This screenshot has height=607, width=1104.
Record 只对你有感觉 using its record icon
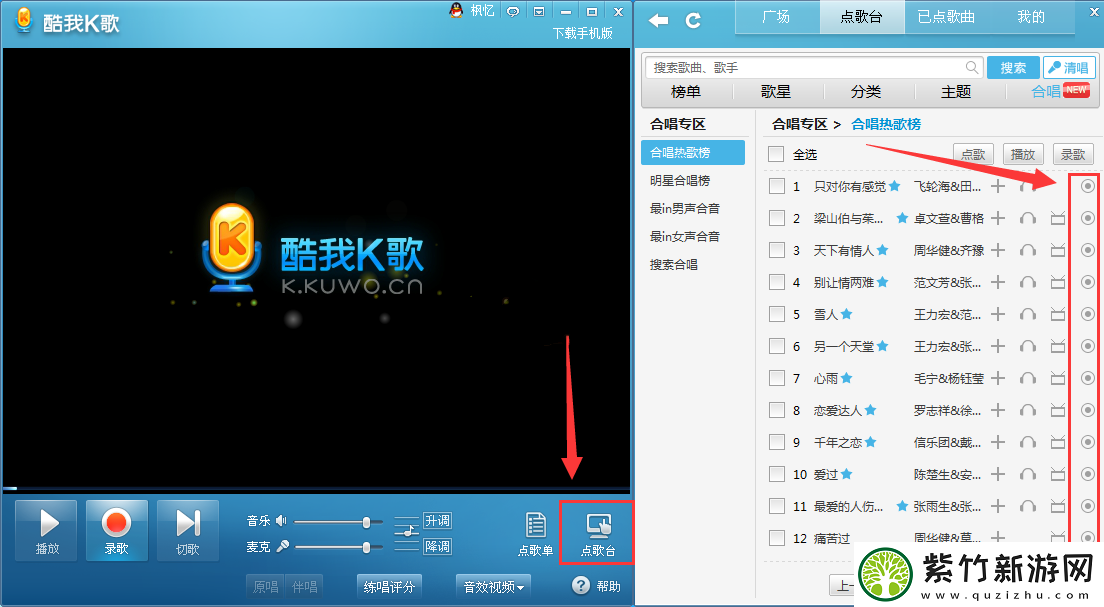coord(1088,186)
